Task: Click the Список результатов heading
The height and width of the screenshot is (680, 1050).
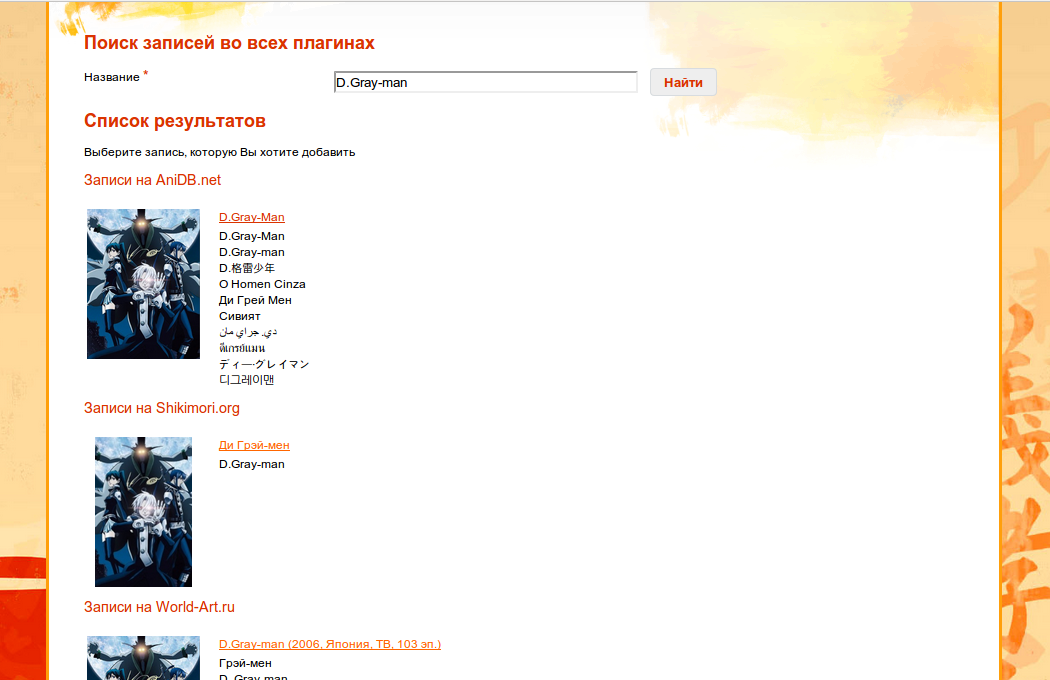Action: tap(175, 120)
